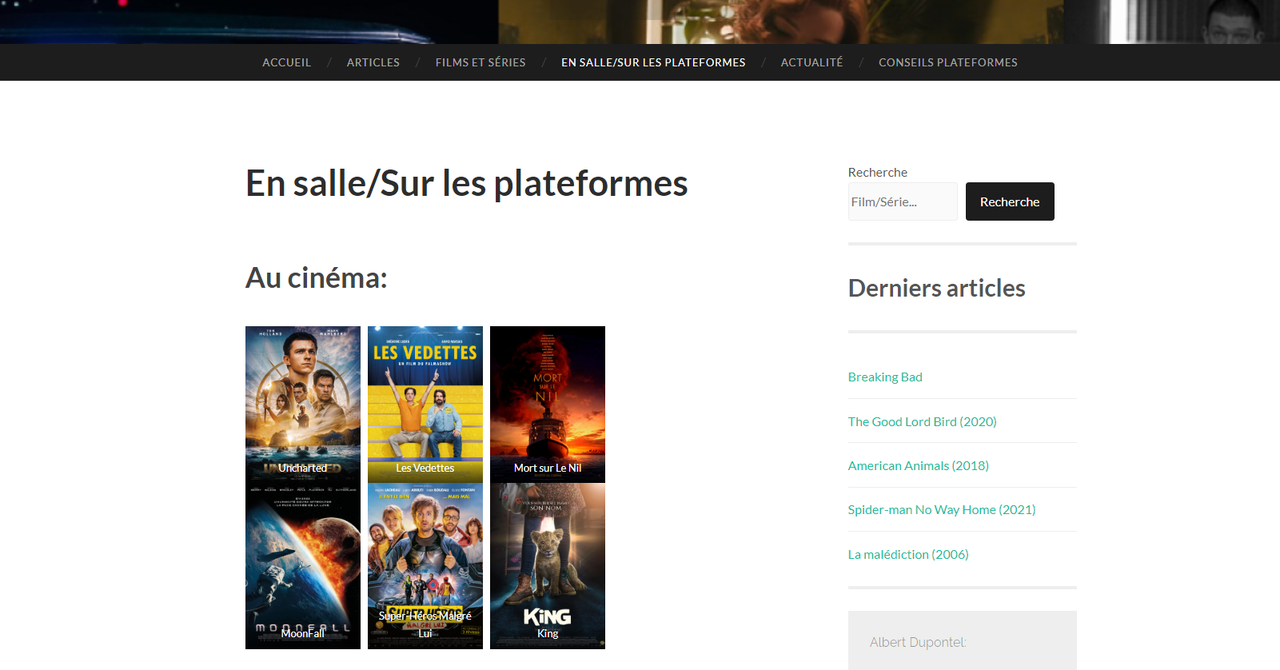Go to the Articles menu page

tap(373, 62)
